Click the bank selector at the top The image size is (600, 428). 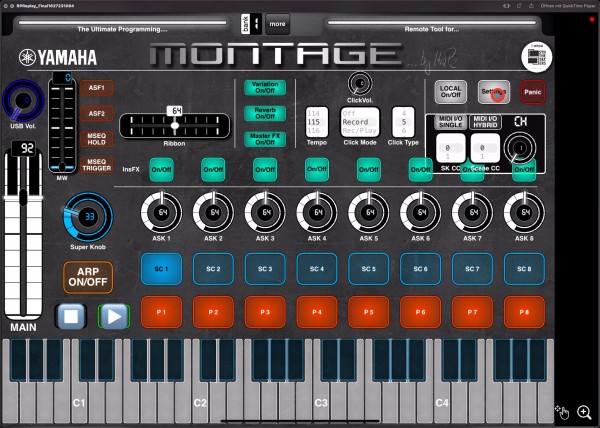(251, 24)
